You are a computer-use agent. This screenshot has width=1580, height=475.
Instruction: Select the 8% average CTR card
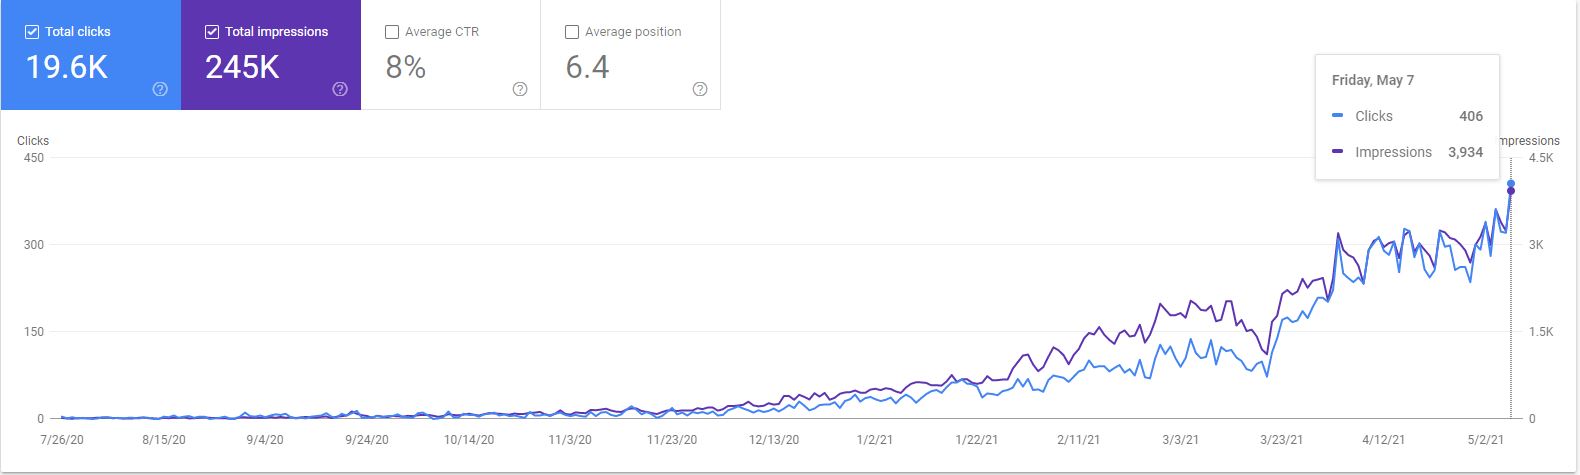pyautogui.click(x=451, y=55)
